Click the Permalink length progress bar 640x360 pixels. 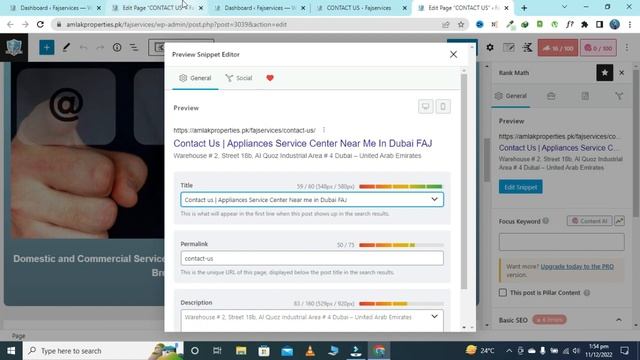401,245
